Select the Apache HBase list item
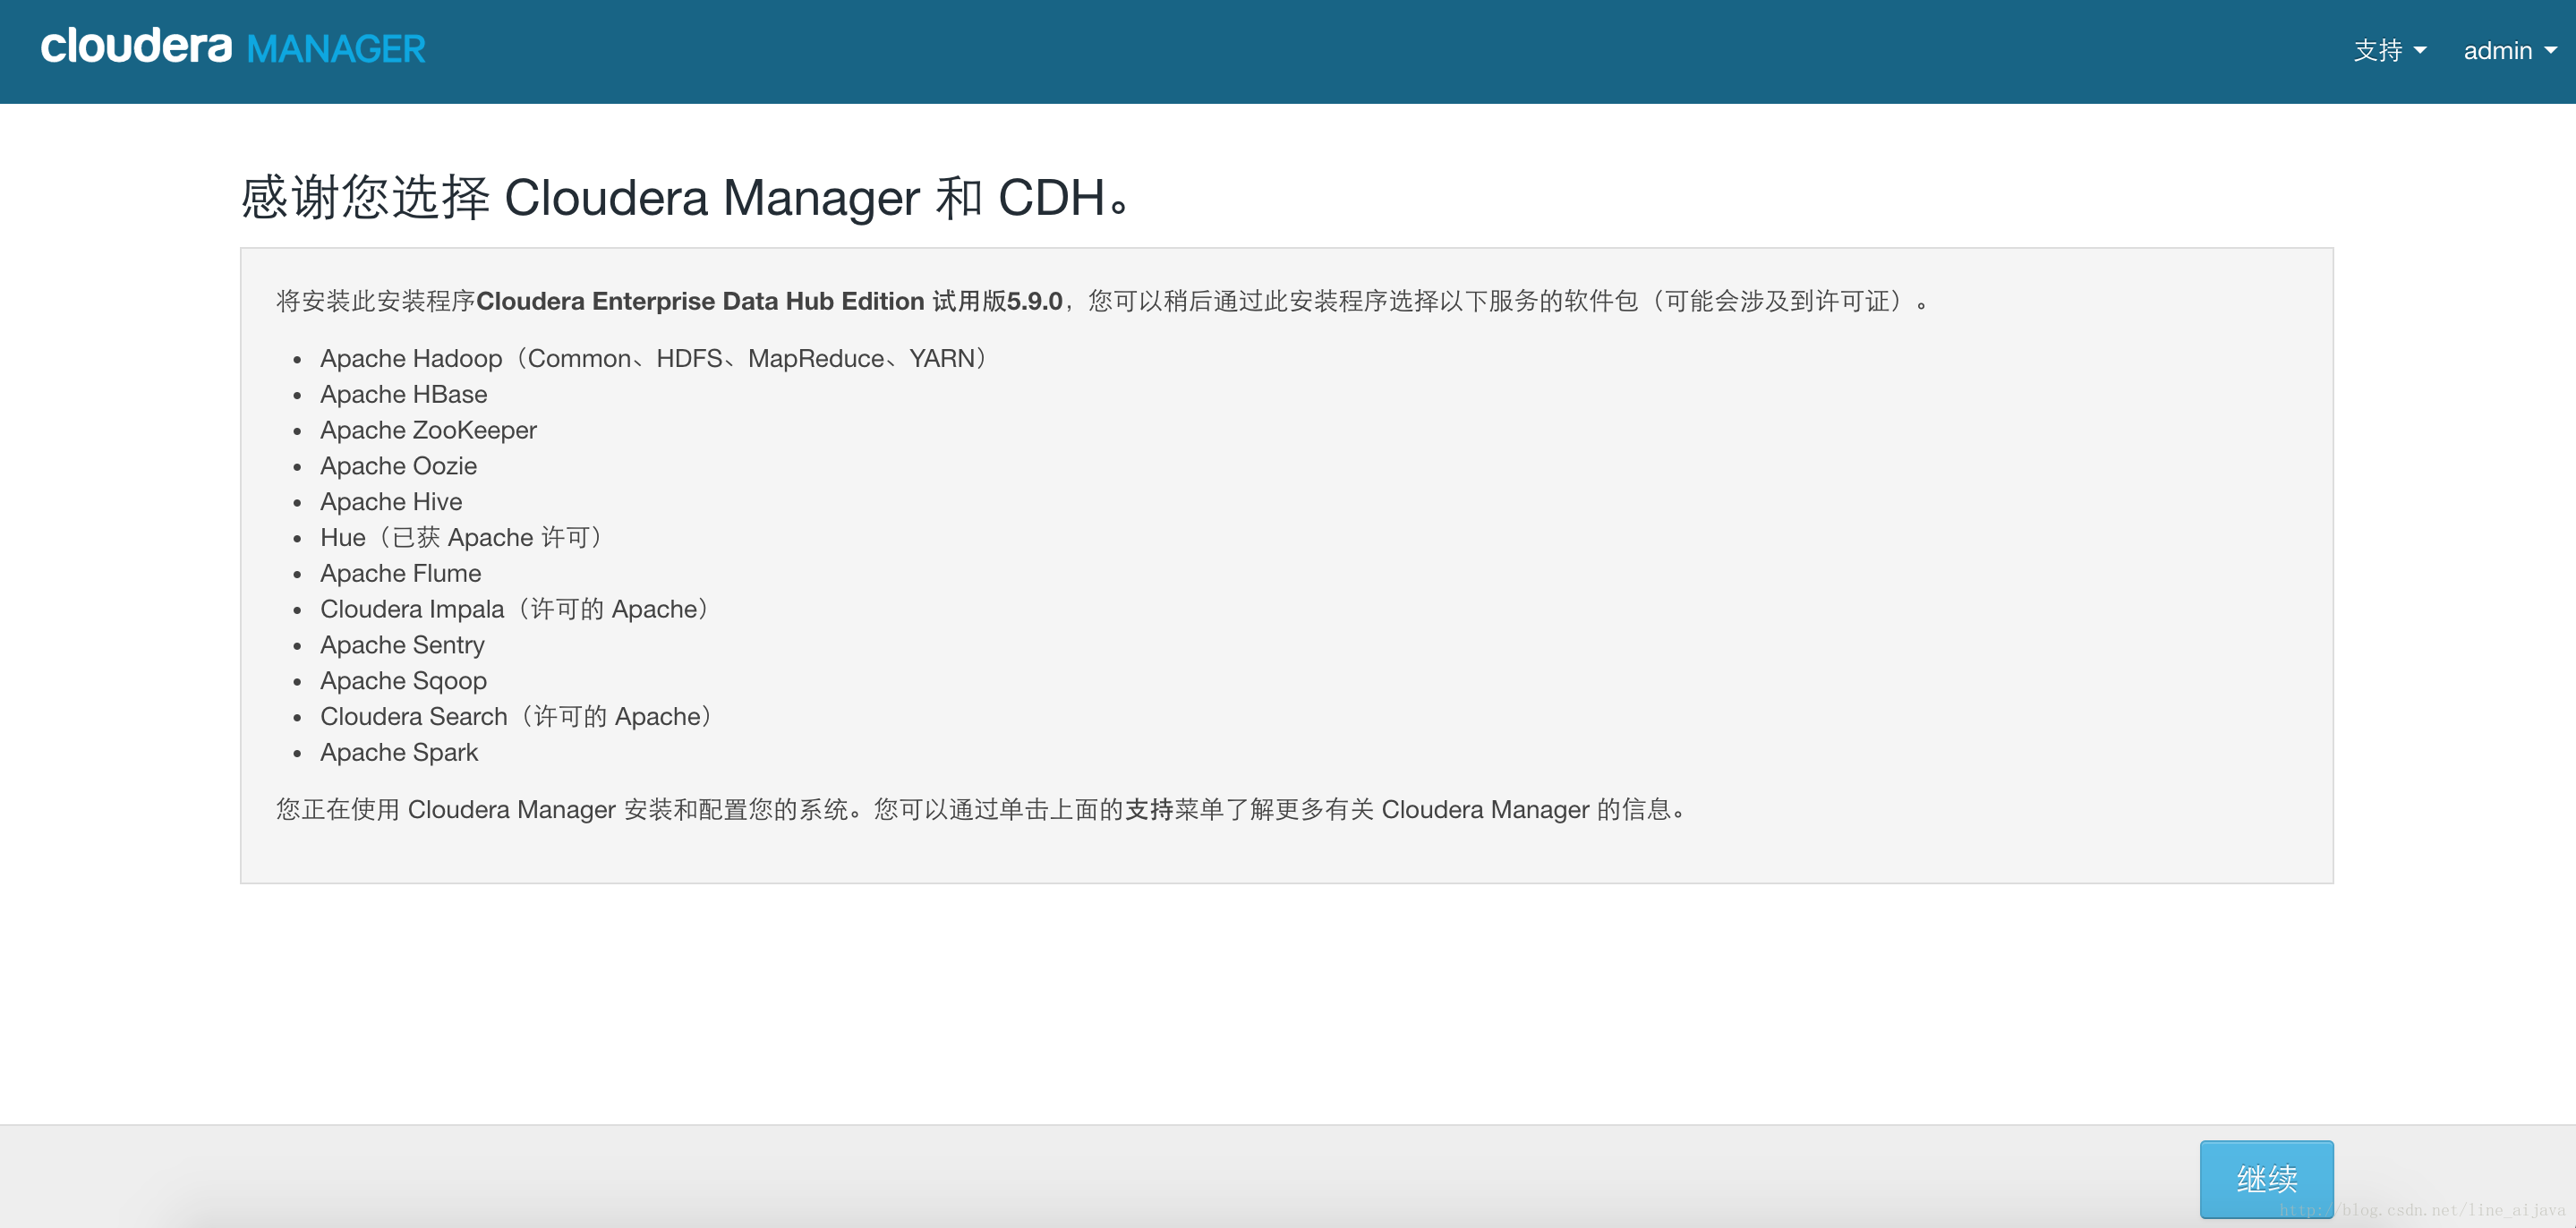 point(403,394)
